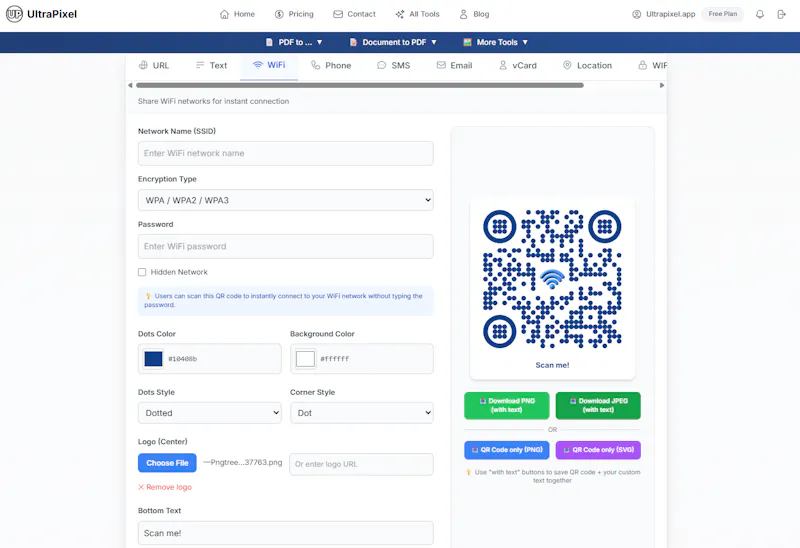The image size is (800, 548).
Task: Click the Free Plan badge
Action: pyautogui.click(x=722, y=14)
